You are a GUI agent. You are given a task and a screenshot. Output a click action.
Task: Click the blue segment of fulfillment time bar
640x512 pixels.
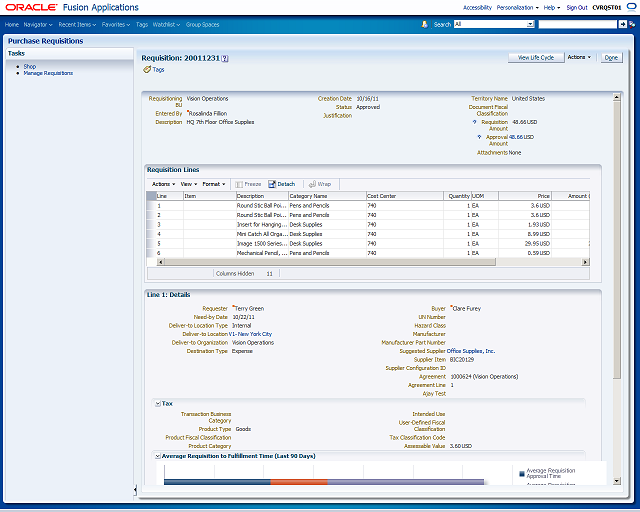click(x=217, y=482)
